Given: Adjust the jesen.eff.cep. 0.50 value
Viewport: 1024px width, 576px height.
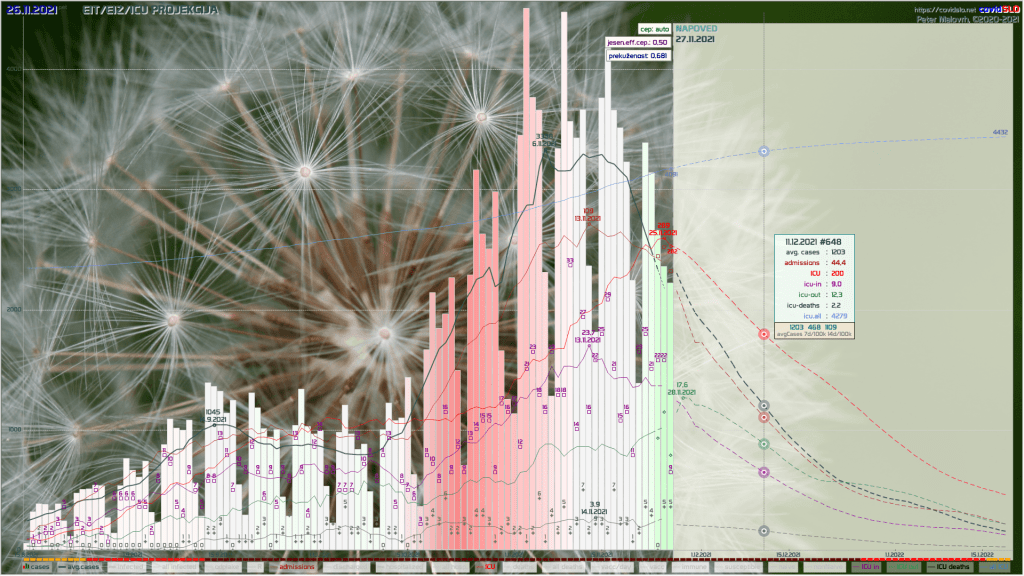Looking at the screenshot, I should tap(639, 43).
